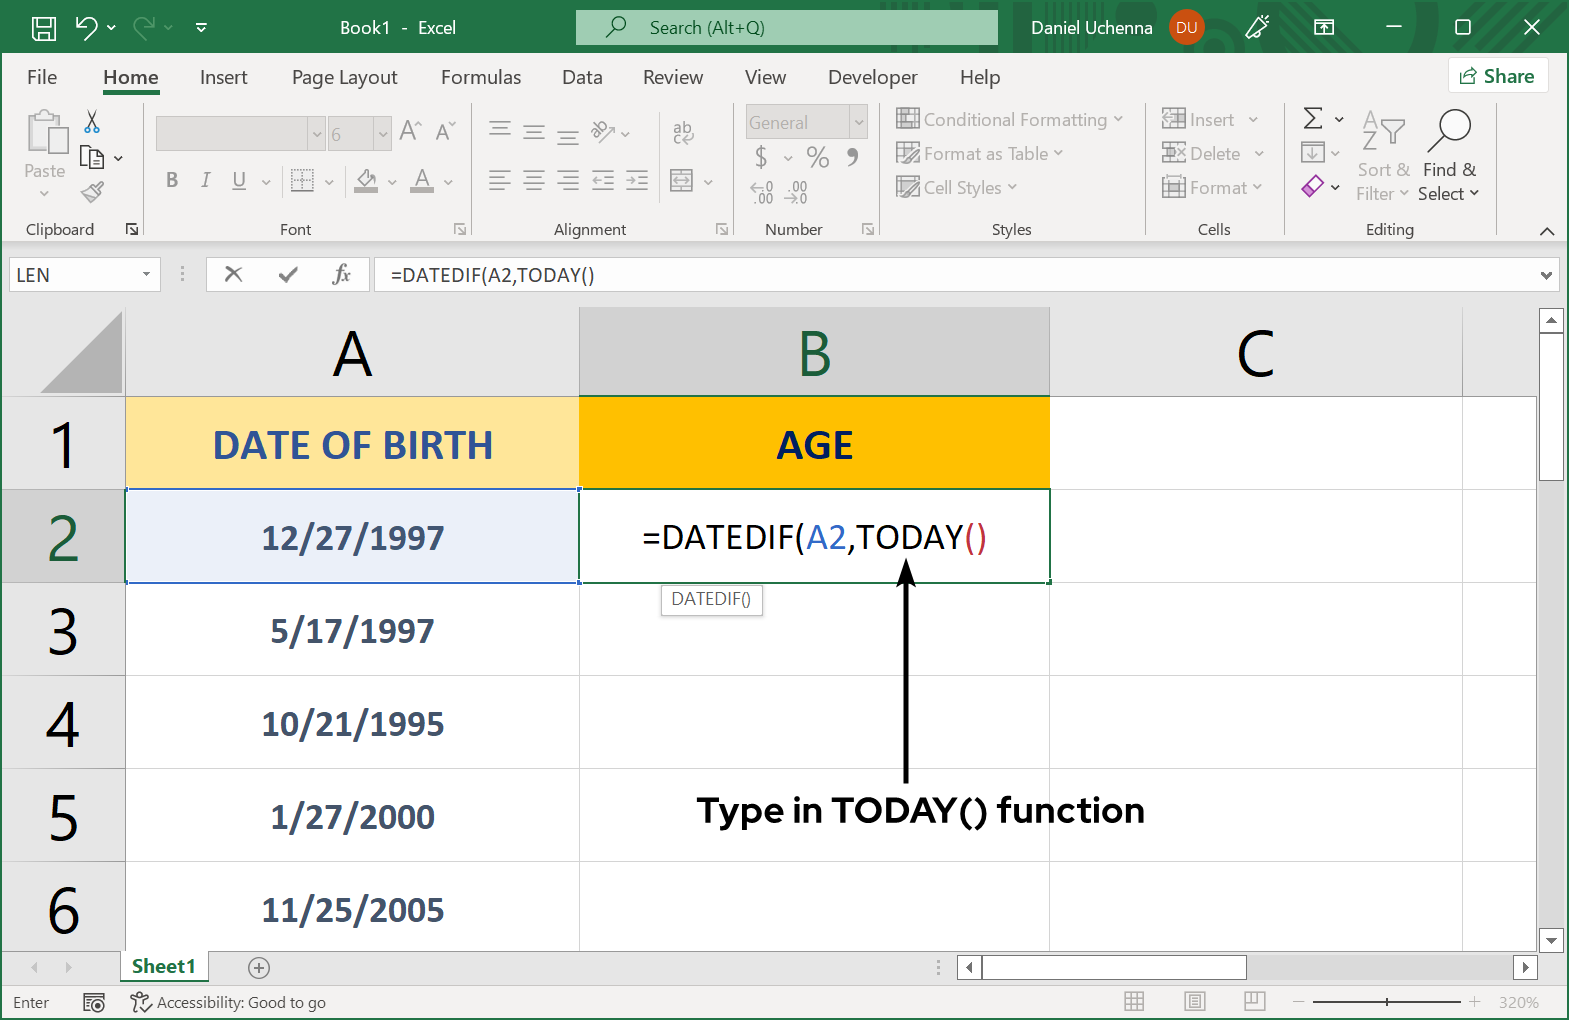Click the Find & Select magnifier icon
1569x1020 pixels.
(x=1449, y=130)
